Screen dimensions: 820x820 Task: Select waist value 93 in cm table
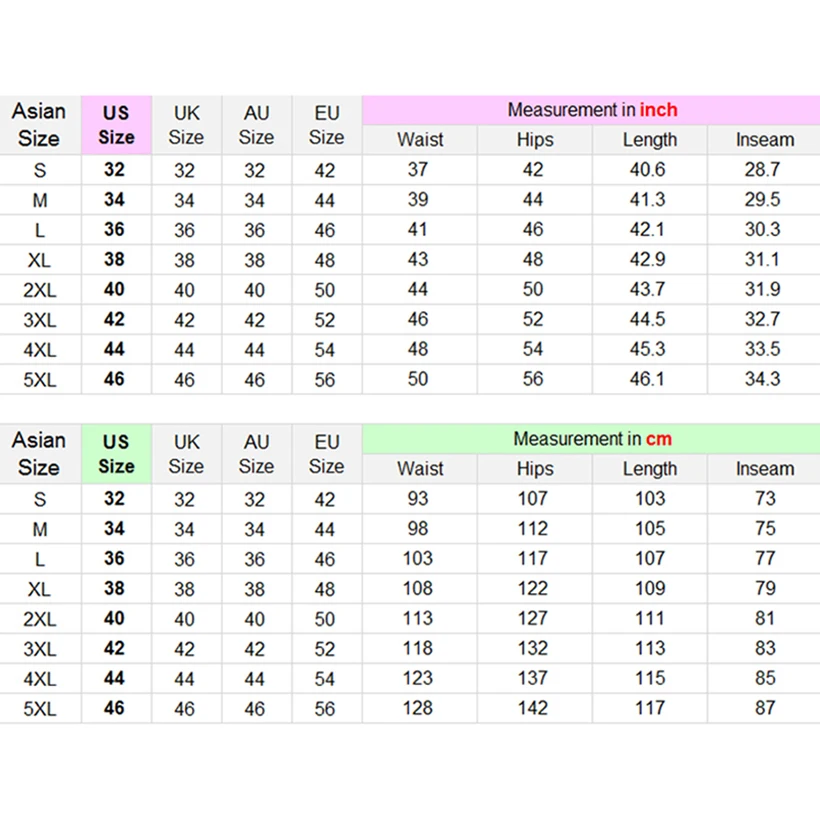pos(418,498)
